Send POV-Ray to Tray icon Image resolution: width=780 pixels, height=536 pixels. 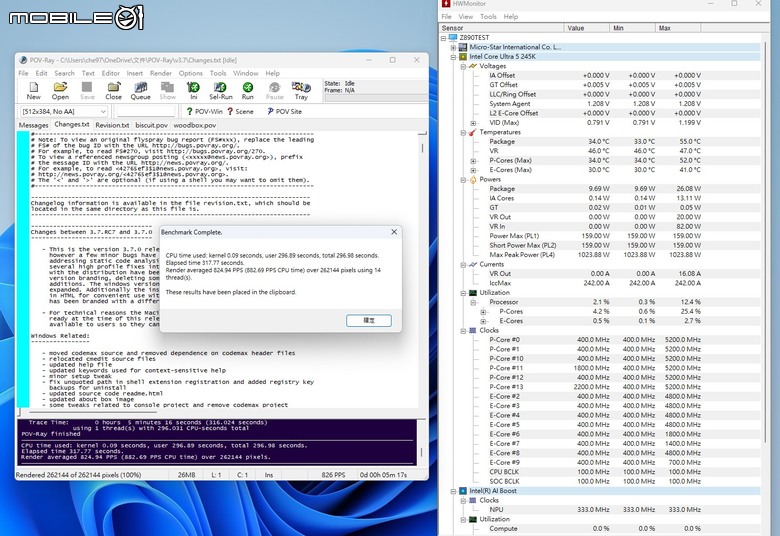point(301,91)
